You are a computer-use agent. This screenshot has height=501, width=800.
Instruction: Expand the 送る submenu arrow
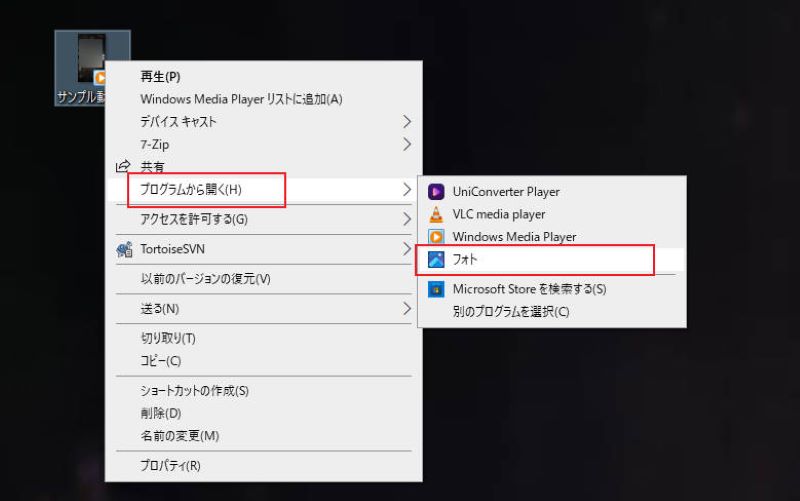tap(407, 309)
